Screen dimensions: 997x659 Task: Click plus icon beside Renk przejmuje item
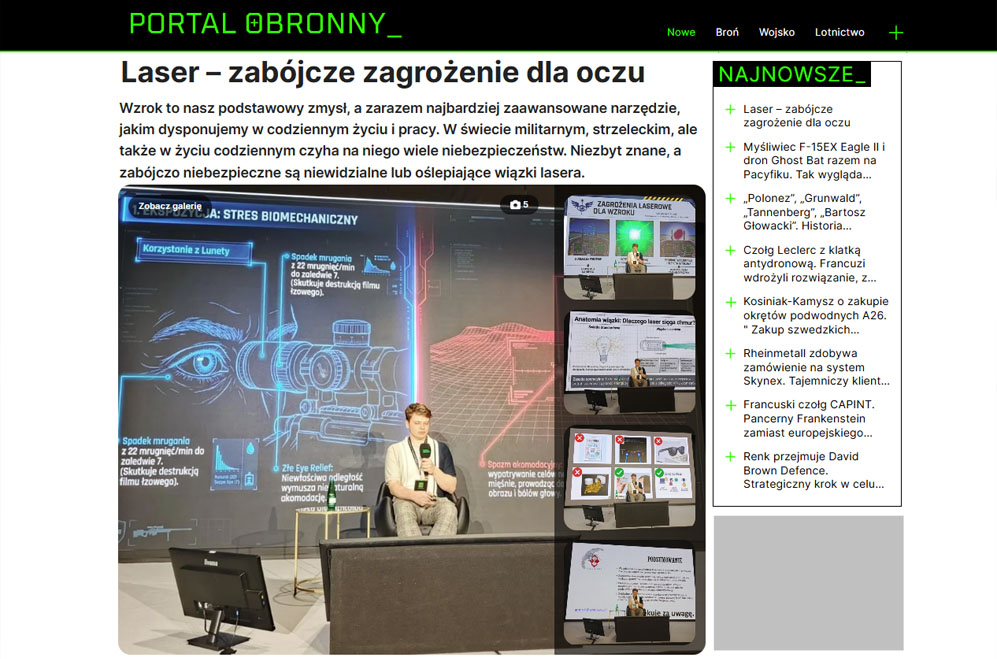731,457
